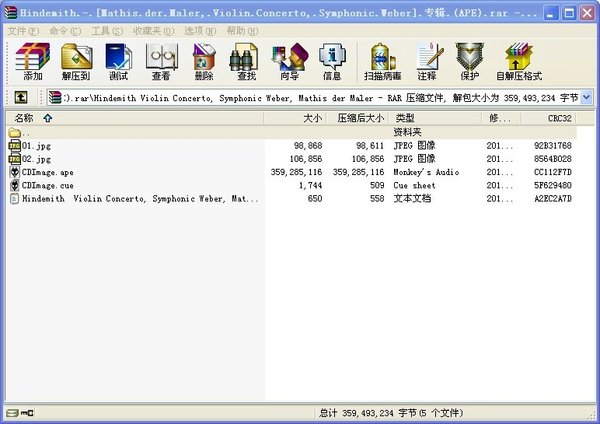Click the toolbar grip handle
This screenshot has height=424, width=600.
coord(7,62)
